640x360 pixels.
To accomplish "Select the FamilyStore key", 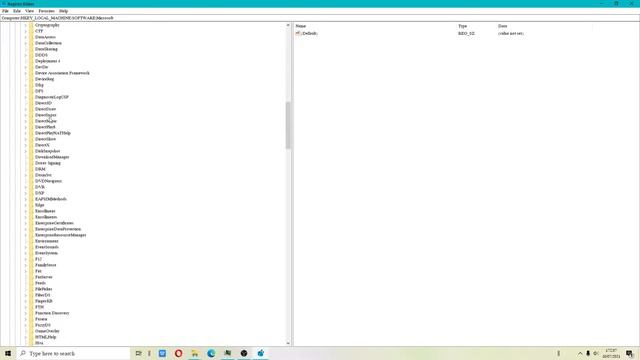I will [x=45, y=265].
